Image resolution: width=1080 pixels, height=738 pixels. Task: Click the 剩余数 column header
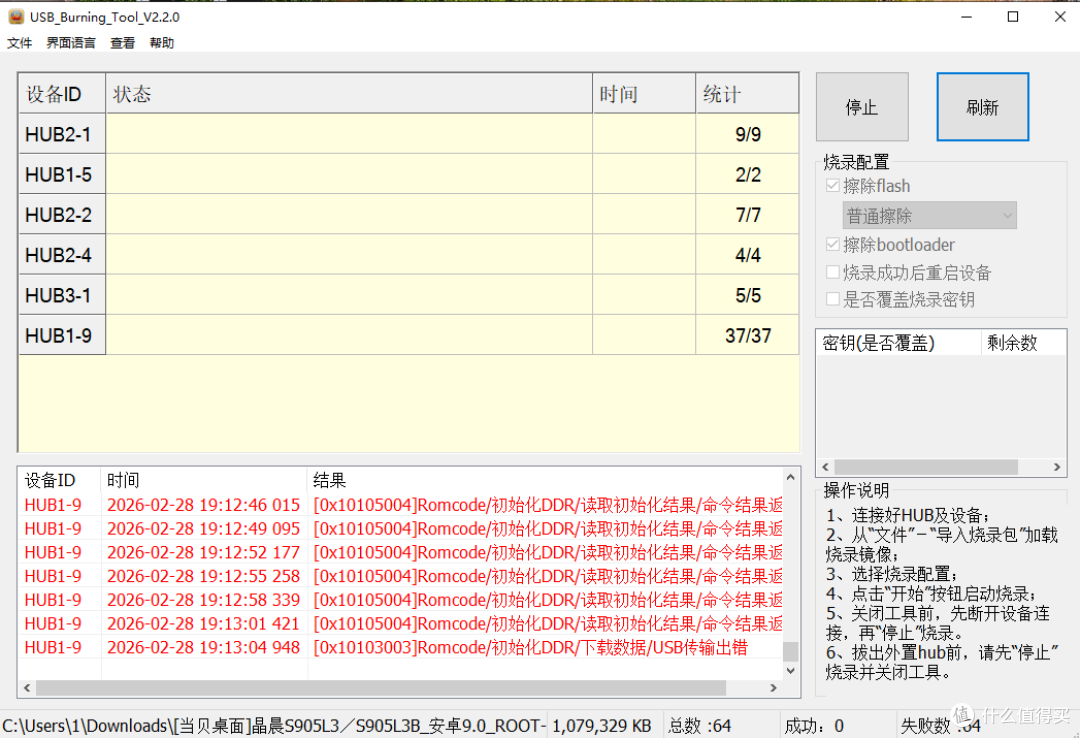1024,343
